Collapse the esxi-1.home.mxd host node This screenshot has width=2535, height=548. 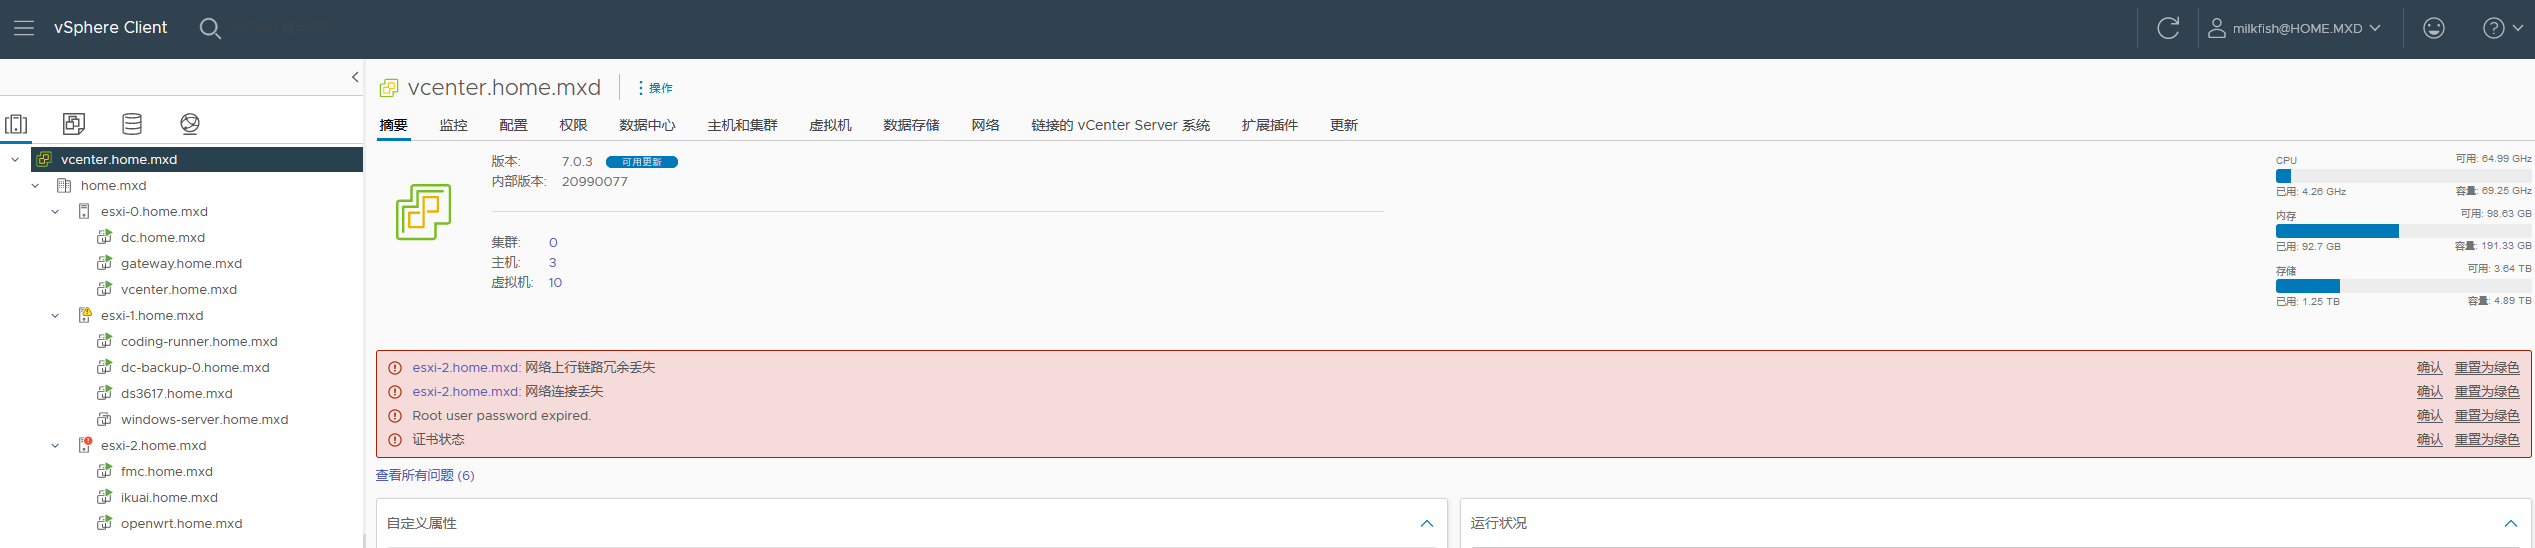(55, 315)
